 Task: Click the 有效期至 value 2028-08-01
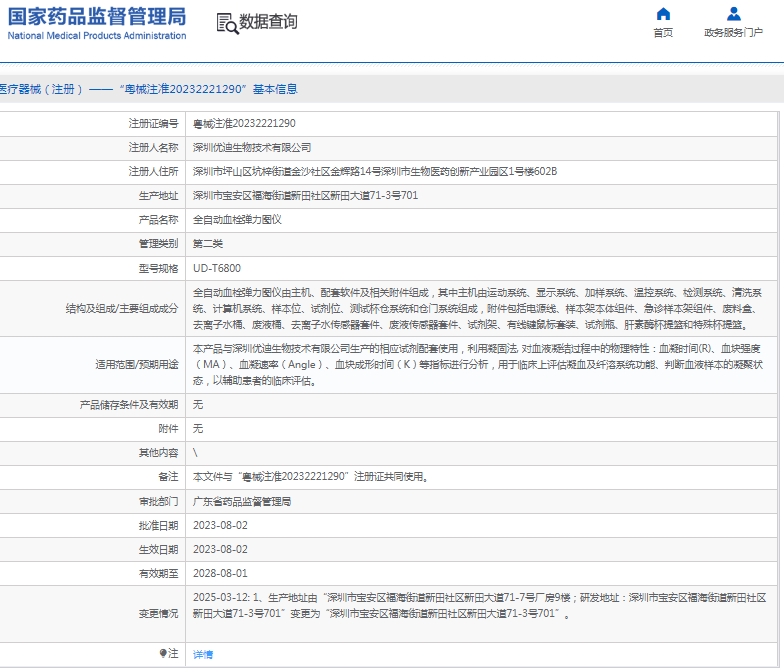(220, 573)
